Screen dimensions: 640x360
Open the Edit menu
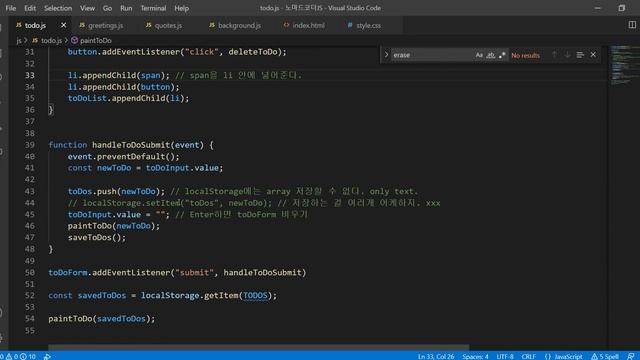click(30, 8)
